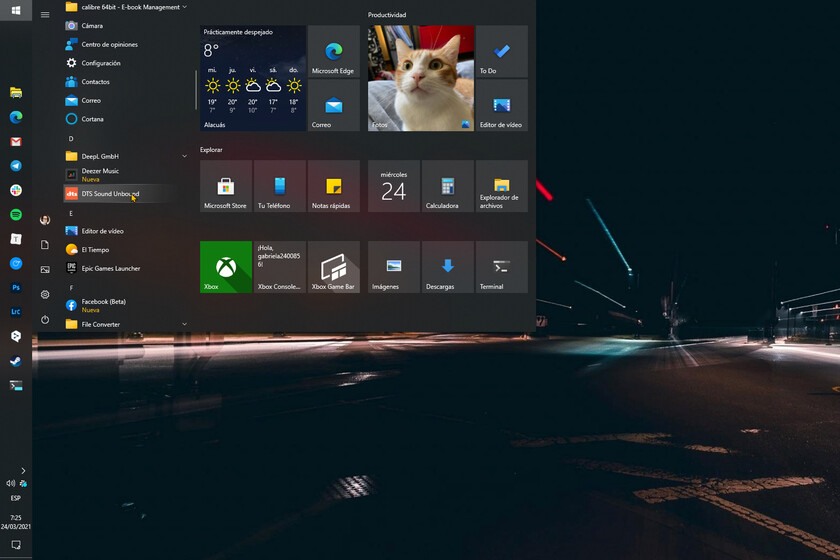The image size is (840, 560).
Task: Switch the ESP input language indicator
Action: (x=16, y=498)
